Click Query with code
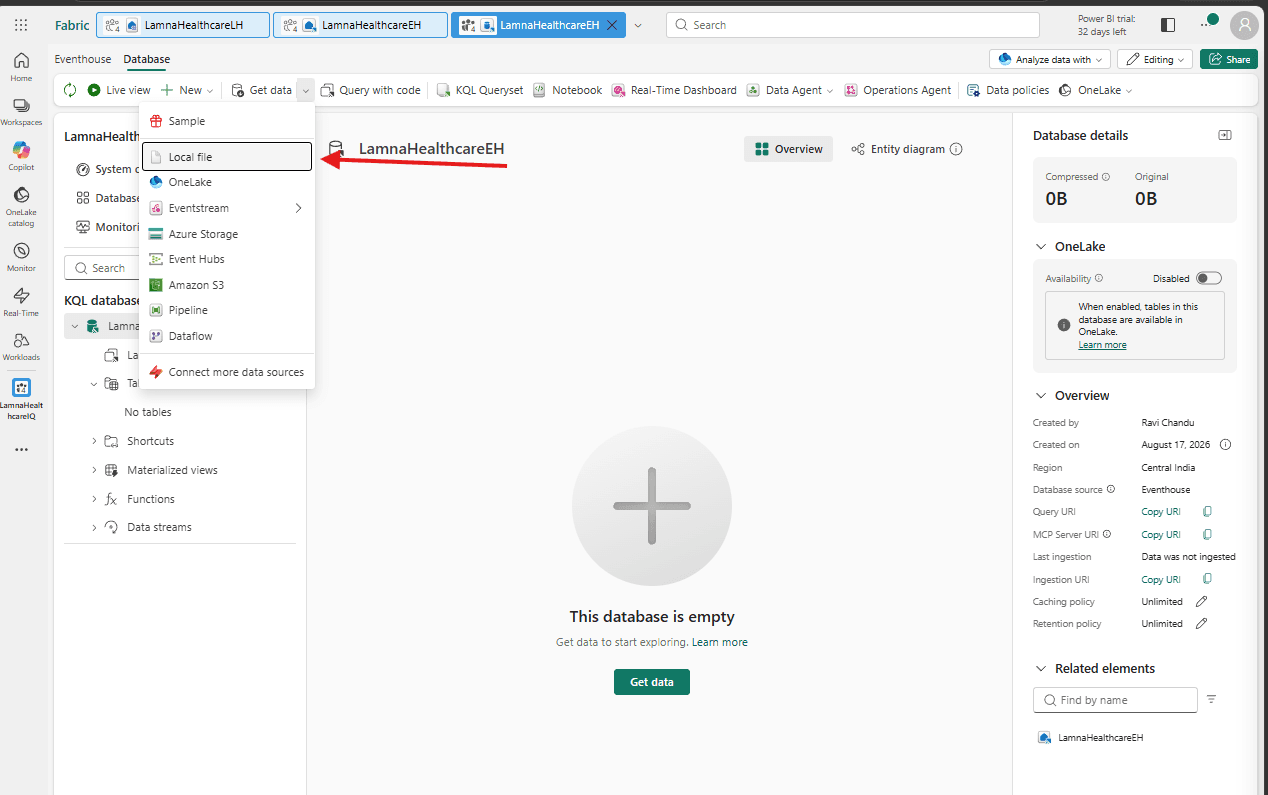 pyautogui.click(x=371, y=90)
